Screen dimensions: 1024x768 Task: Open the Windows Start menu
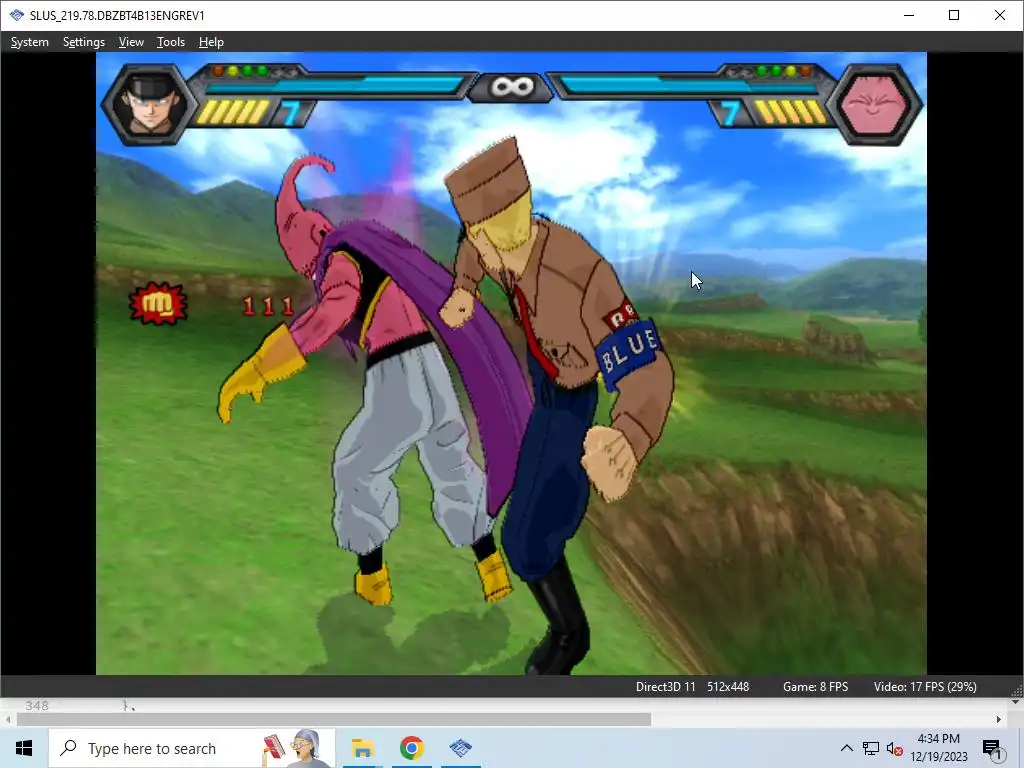click(x=24, y=748)
